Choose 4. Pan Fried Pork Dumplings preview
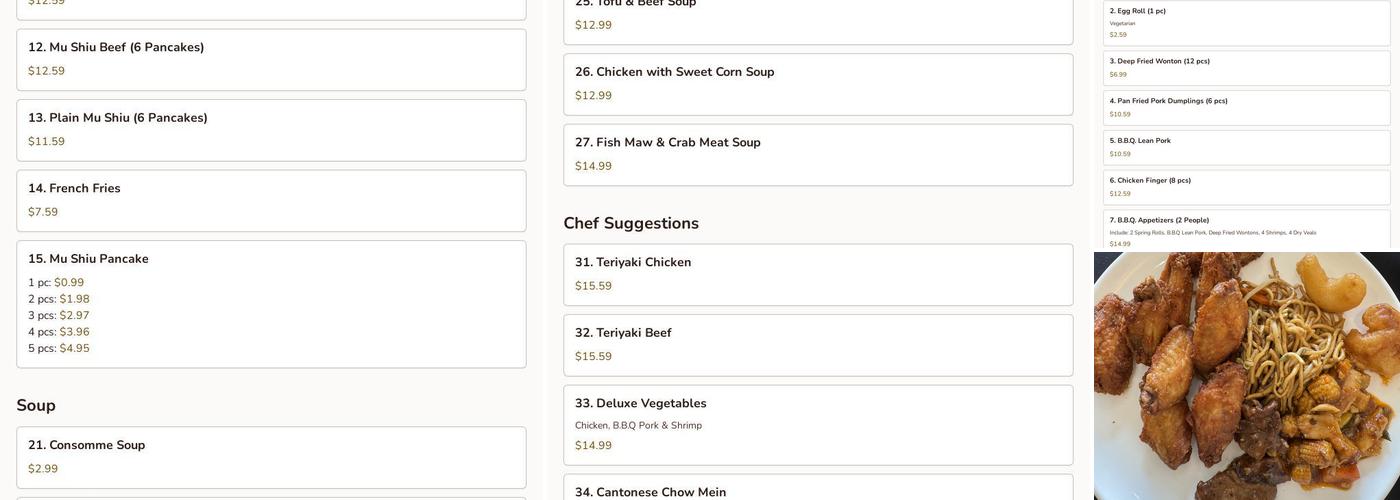 click(x=1246, y=107)
